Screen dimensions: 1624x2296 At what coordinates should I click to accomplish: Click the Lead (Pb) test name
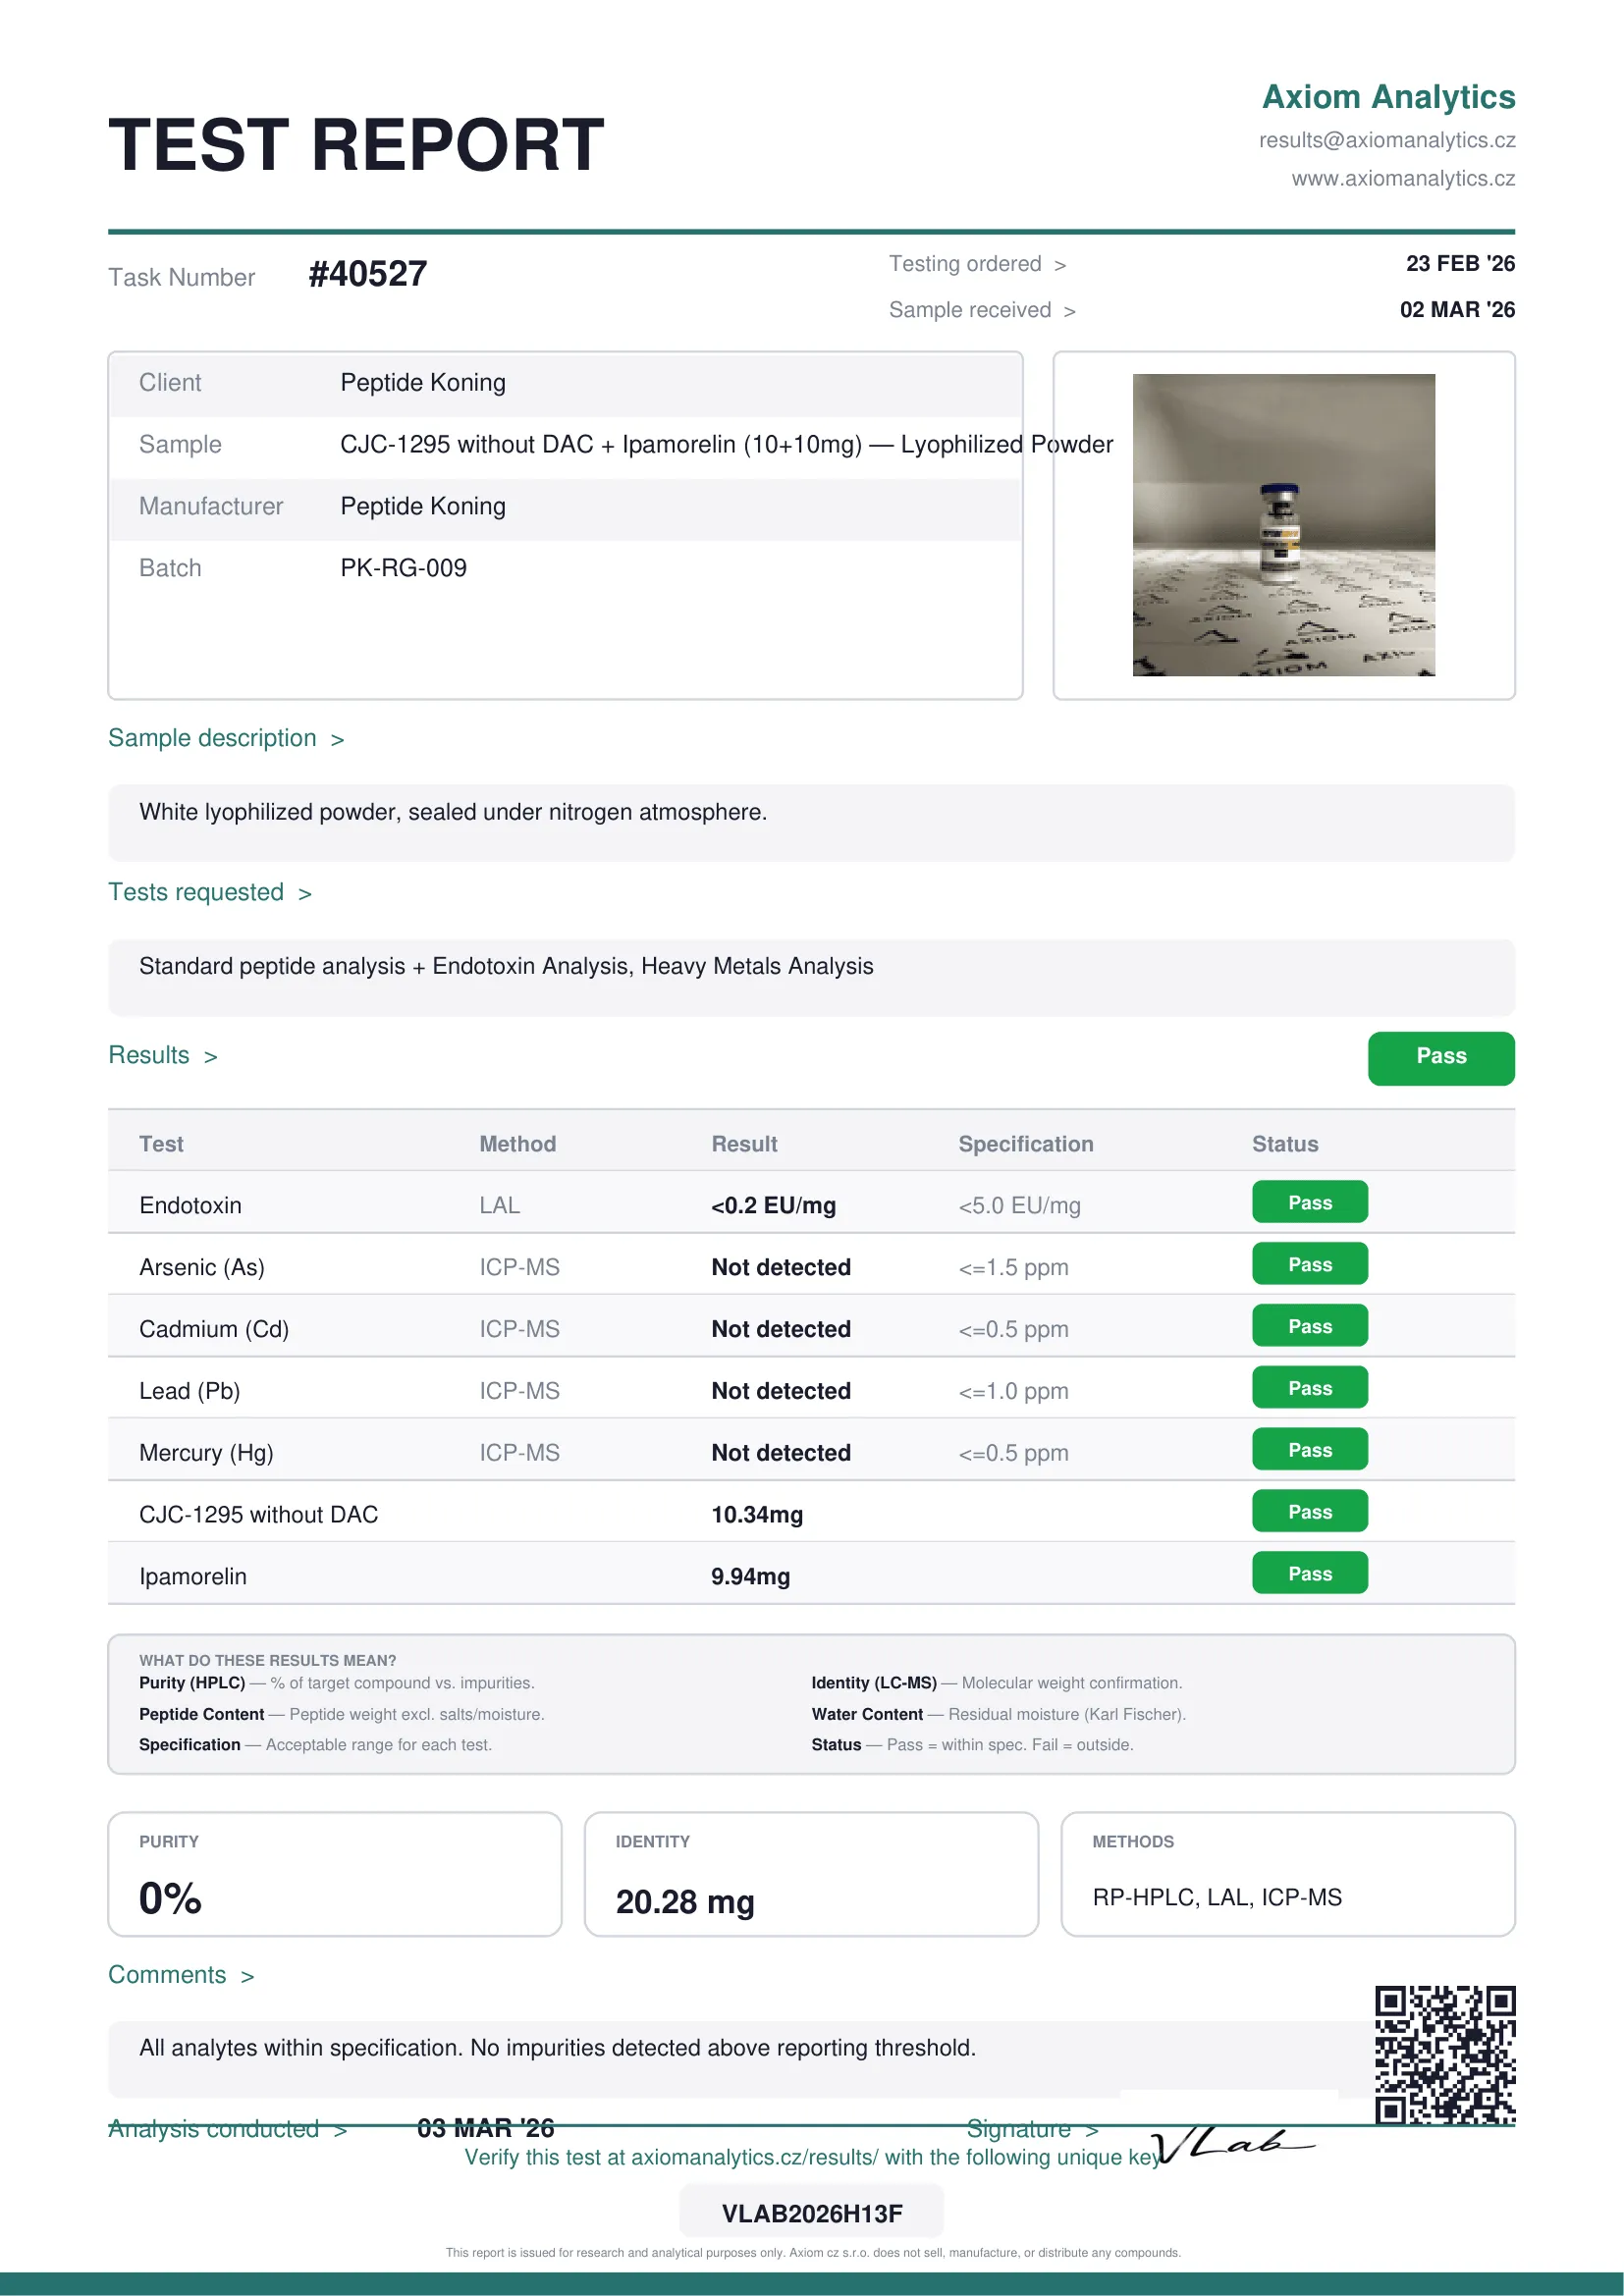click(190, 1391)
